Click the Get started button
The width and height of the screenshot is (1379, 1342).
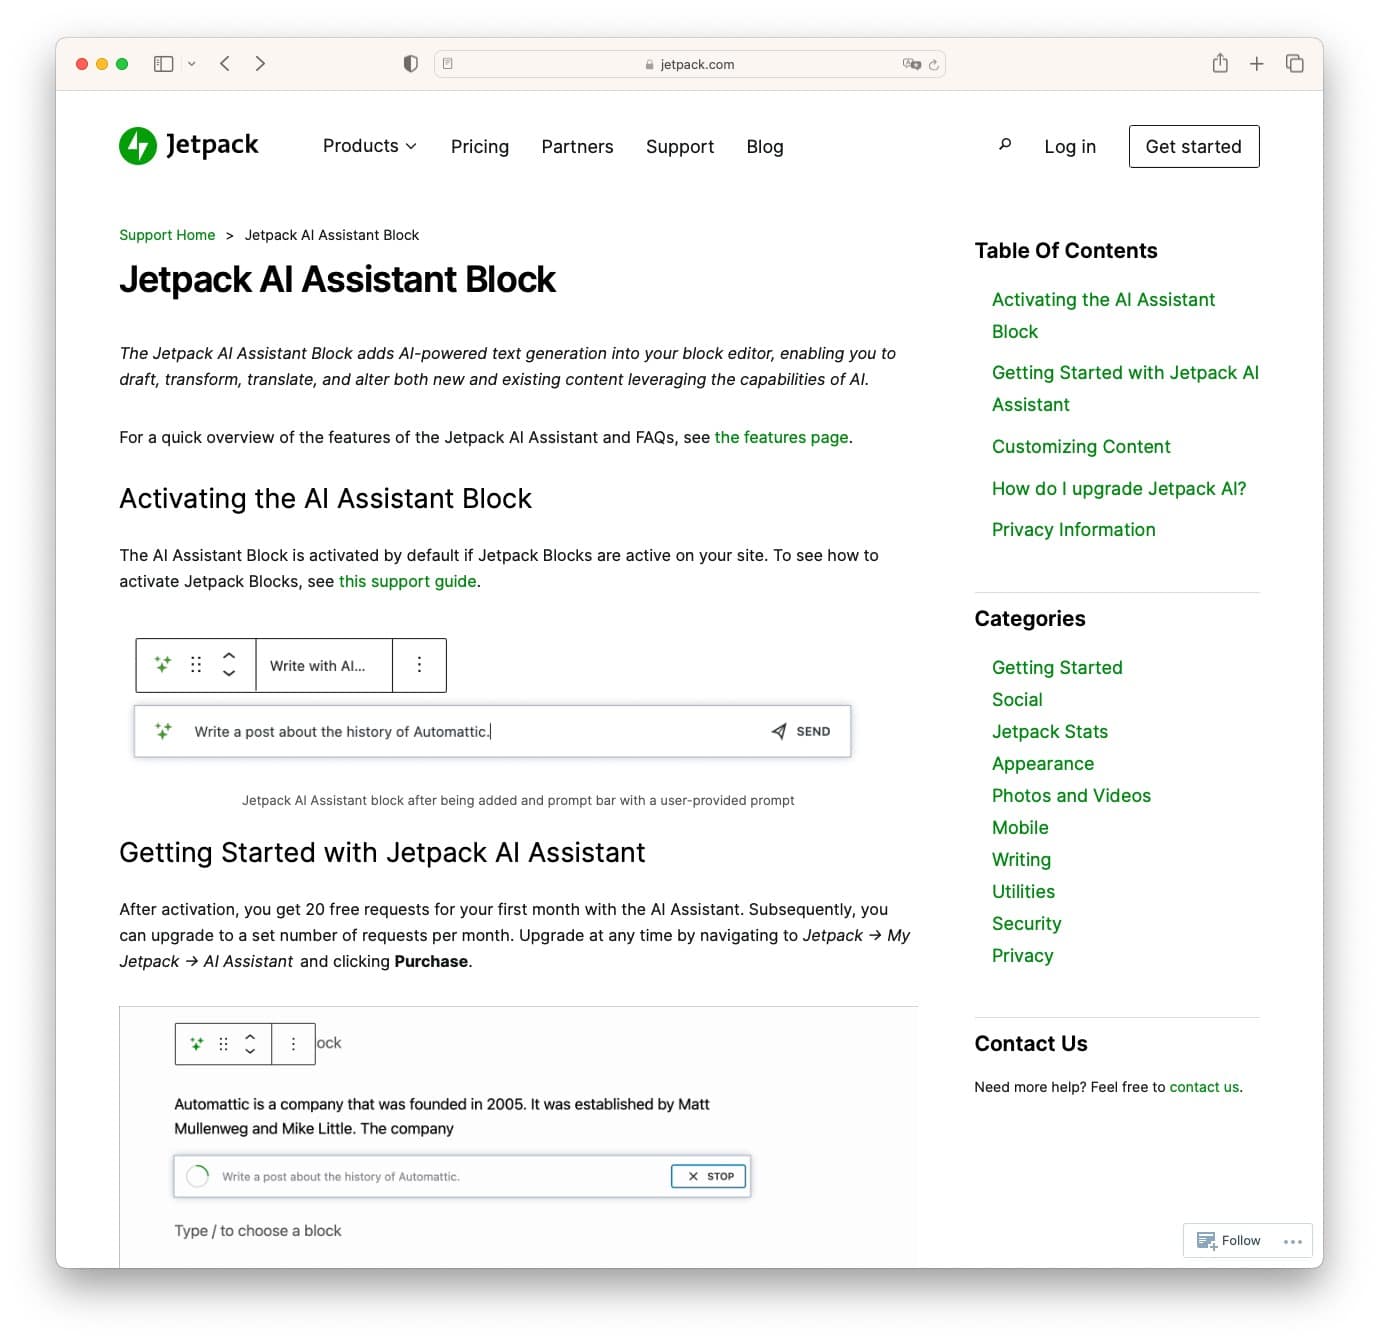click(1193, 146)
